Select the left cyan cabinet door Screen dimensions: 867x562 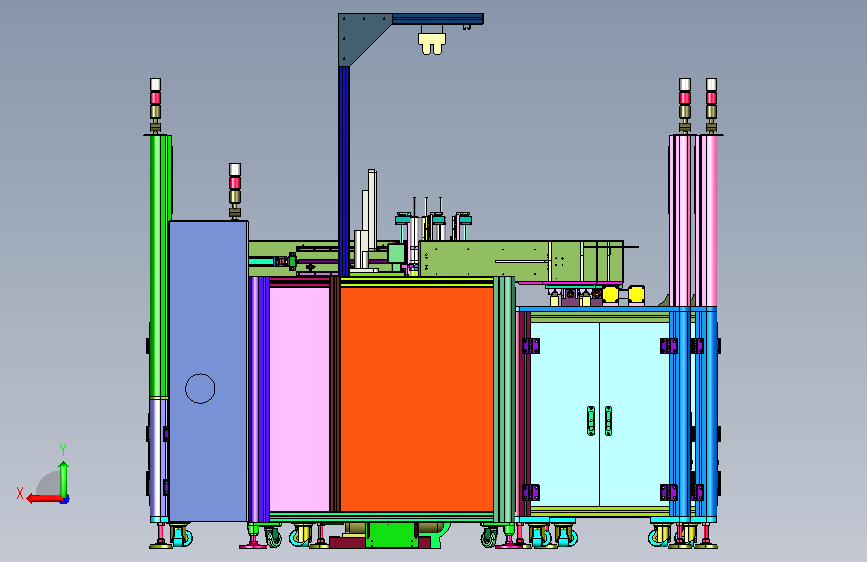(565, 414)
